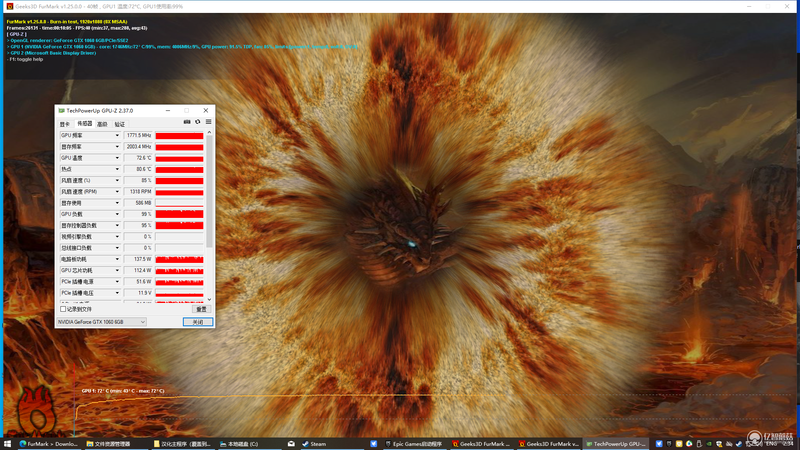Click the 586 MB memory value
The image size is (800, 450).
pos(138,203)
